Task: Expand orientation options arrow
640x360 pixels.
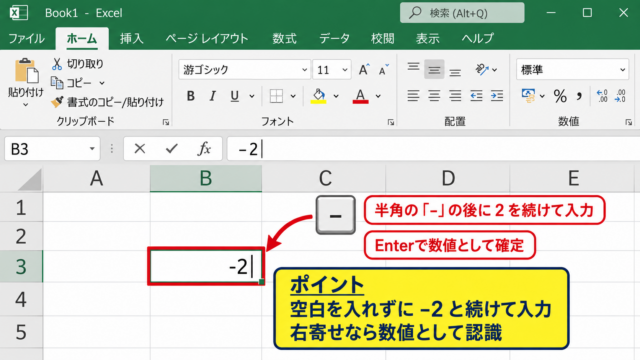Action: tap(495, 70)
